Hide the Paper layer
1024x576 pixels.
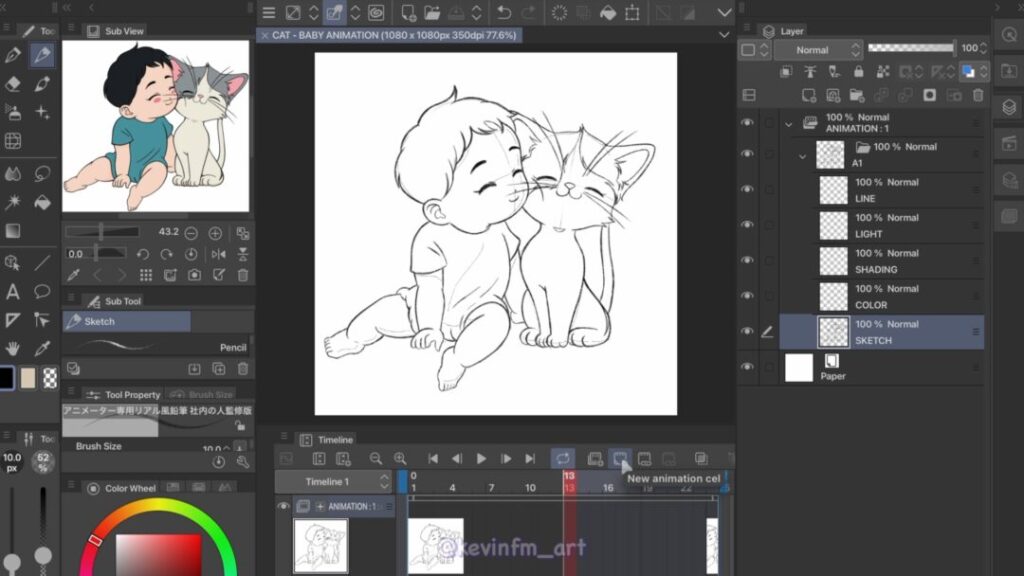[747, 367]
